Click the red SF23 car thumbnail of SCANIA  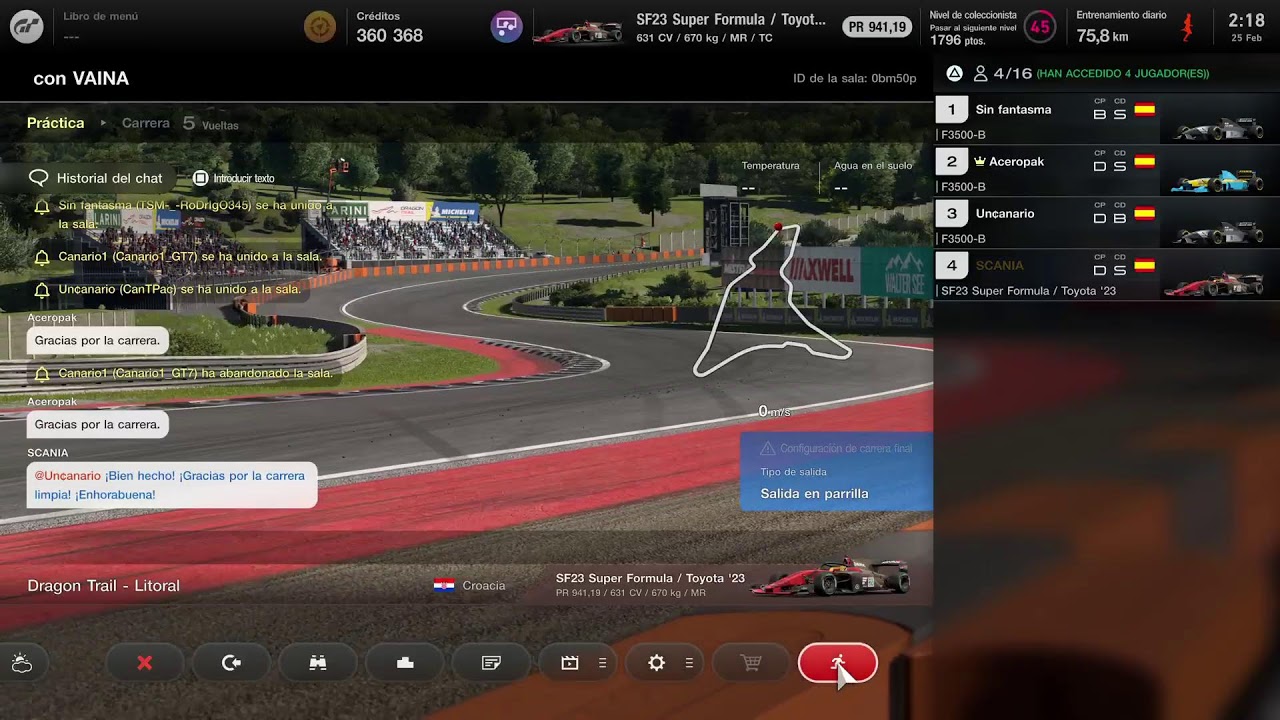(1214, 284)
